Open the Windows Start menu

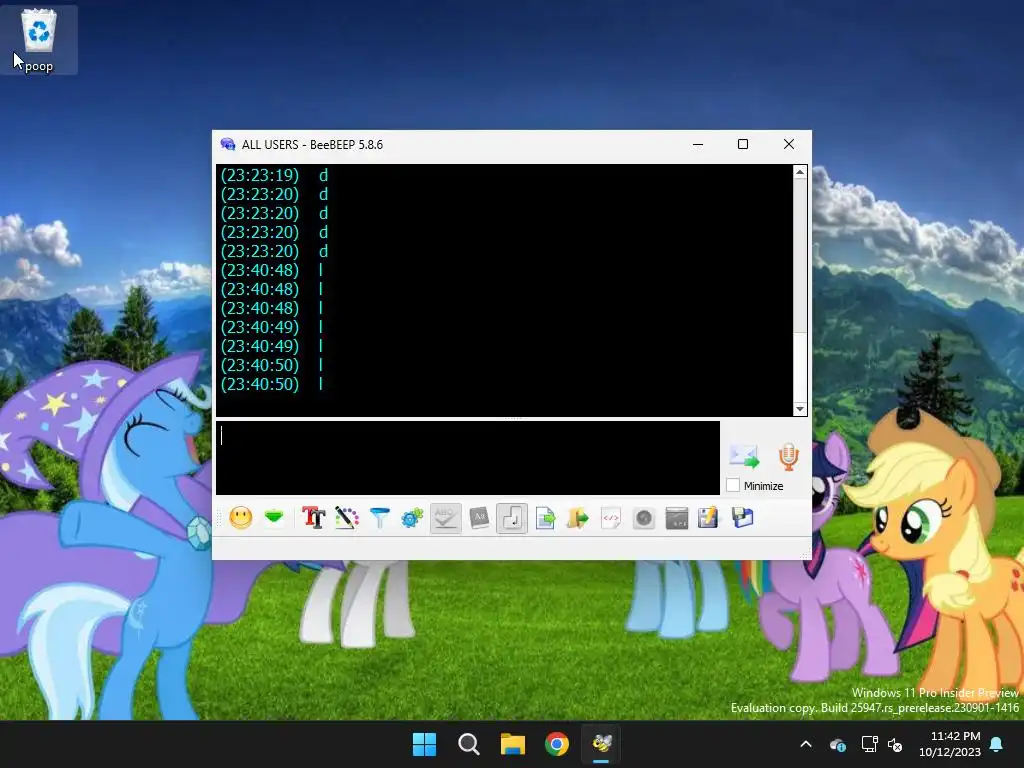424,744
